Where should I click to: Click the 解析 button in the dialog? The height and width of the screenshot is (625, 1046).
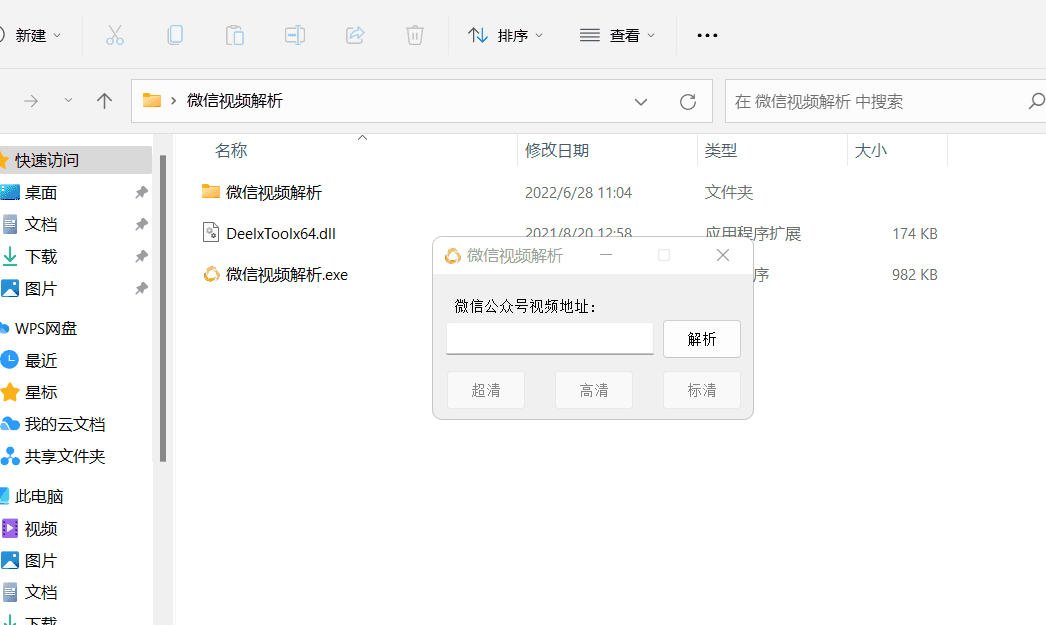pyautogui.click(x=702, y=339)
